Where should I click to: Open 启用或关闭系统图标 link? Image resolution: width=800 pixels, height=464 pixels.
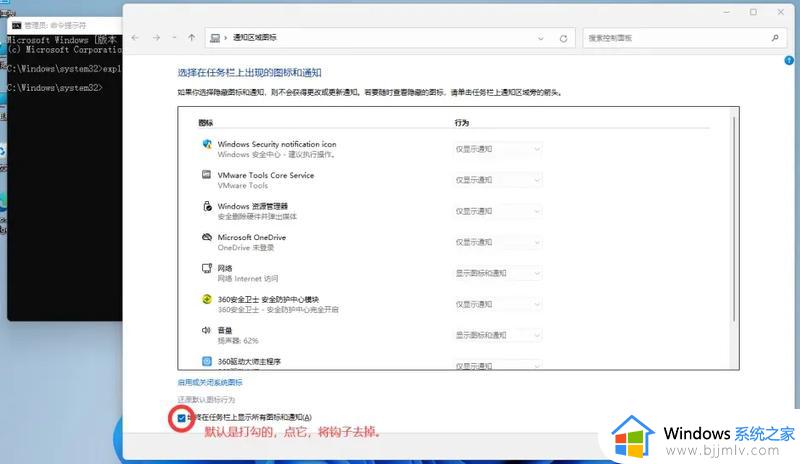[x=210, y=382]
